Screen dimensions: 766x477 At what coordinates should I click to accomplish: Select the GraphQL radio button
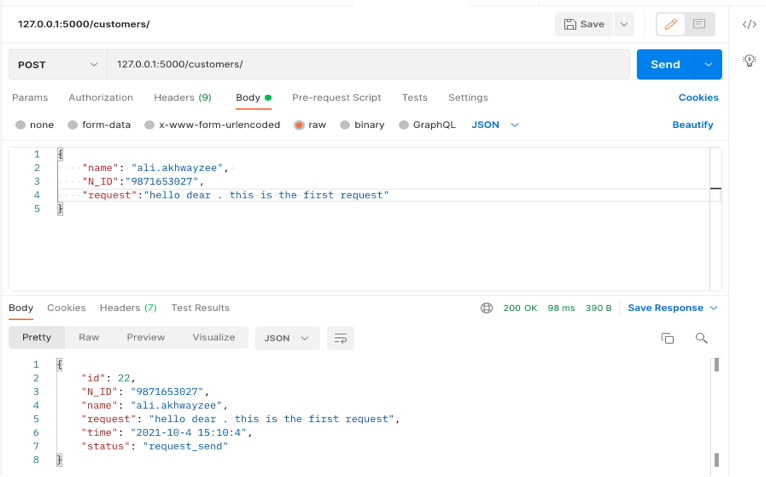click(x=404, y=125)
